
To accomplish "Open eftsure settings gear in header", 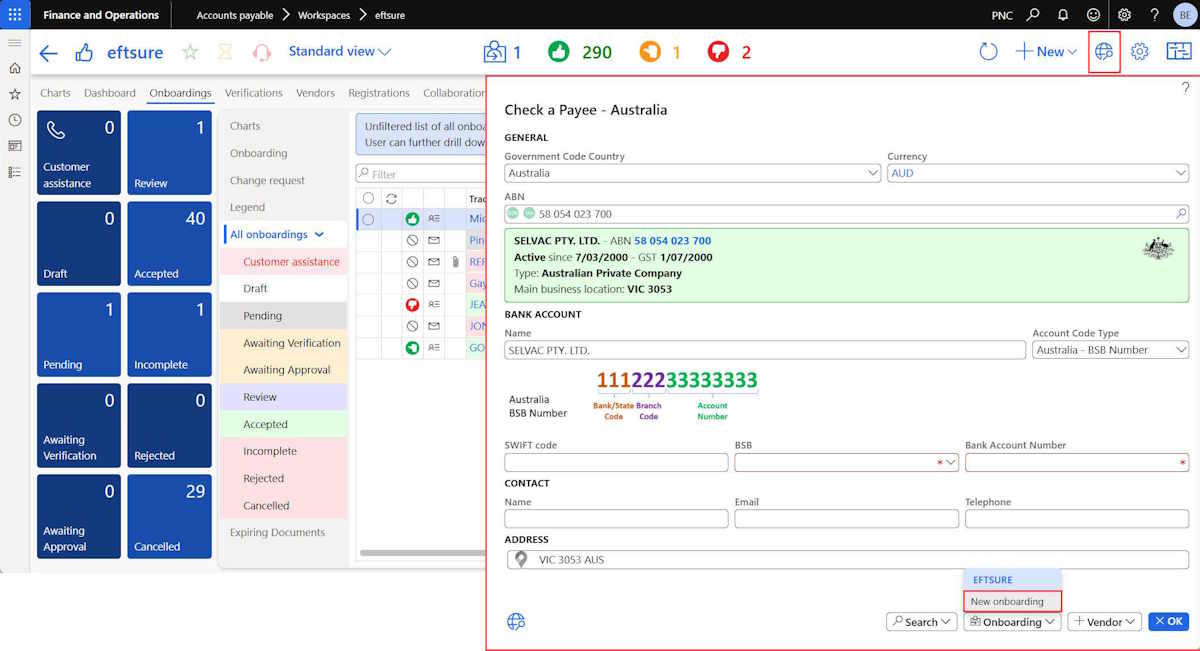I will tap(1140, 52).
